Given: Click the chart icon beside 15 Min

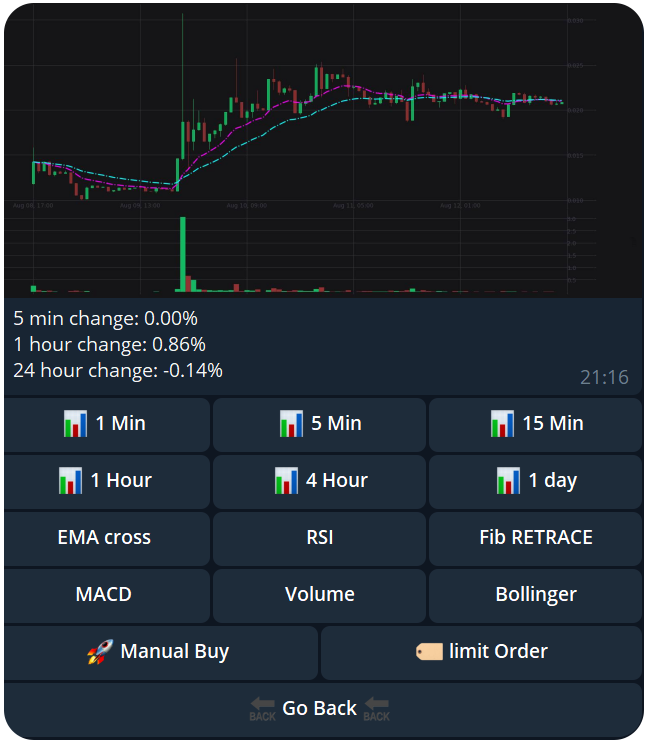Looking at the screenshot, I should [x=502, y=424].
